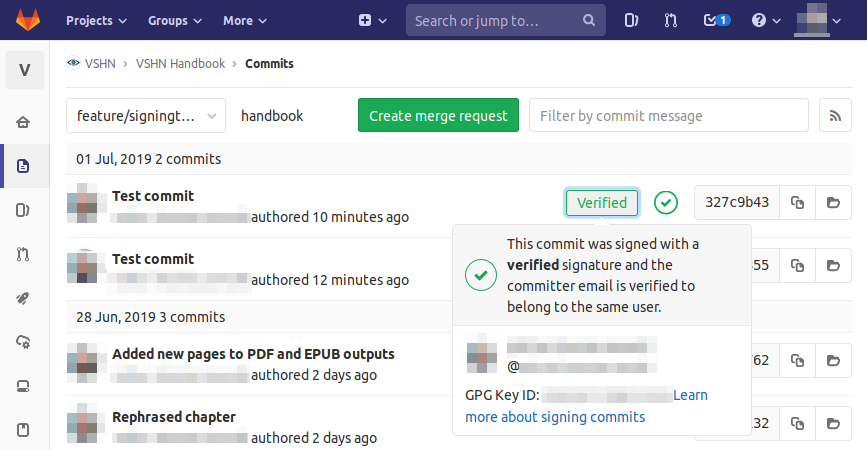
Task: Open the feature/signingt... branch selector
Action: point(146,116)
